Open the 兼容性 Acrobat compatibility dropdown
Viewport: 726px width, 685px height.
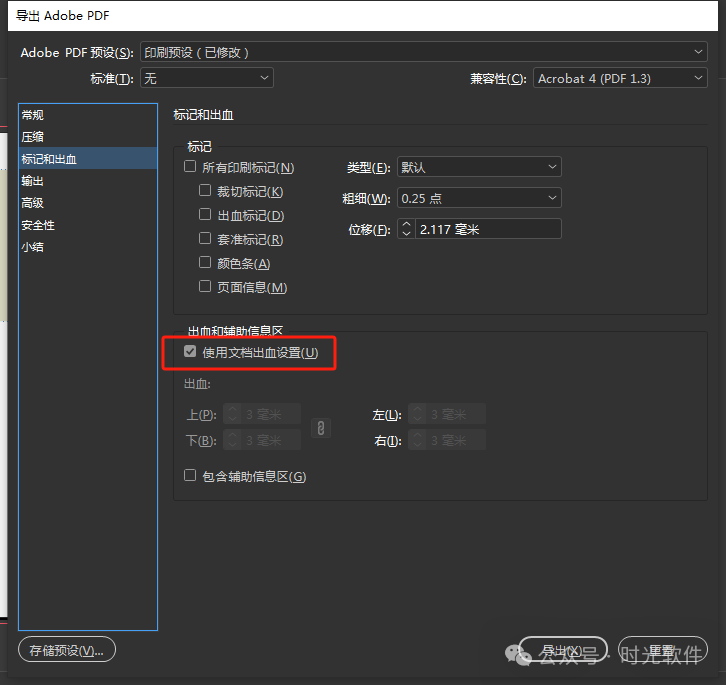click(619, 78)
